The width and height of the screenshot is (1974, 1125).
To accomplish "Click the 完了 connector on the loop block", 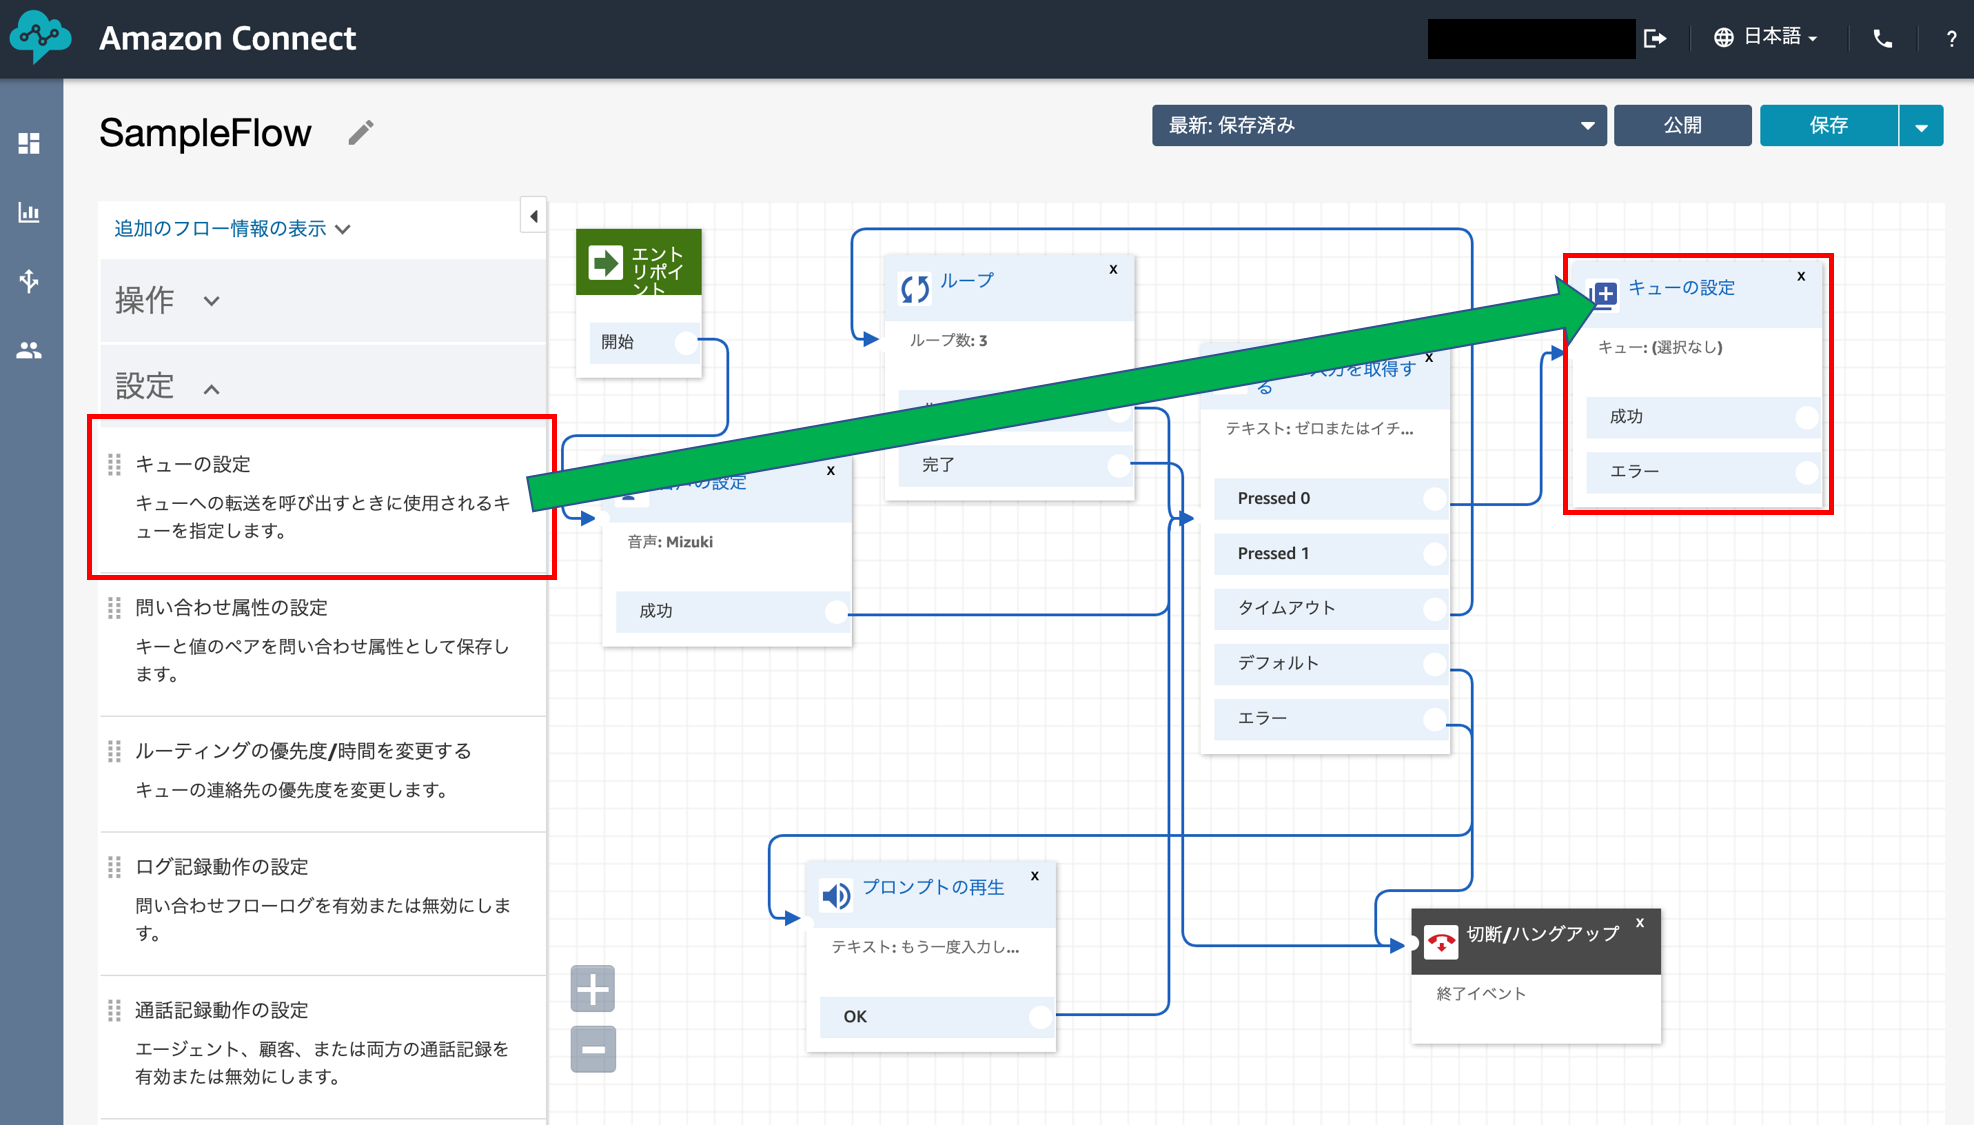I will (1118, 465).
